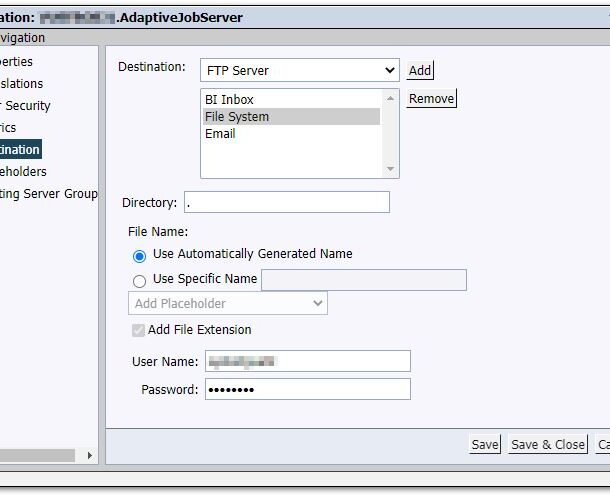
Task: Select Use Automatically Generated Name radio
Action: 139,256
